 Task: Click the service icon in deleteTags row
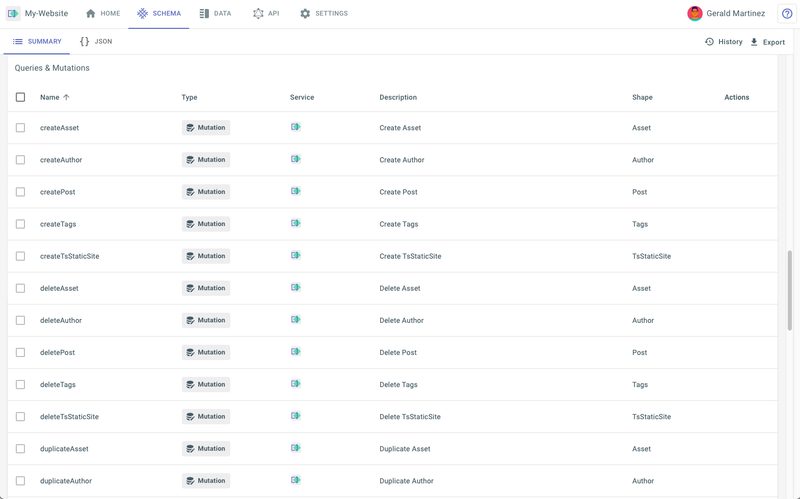click(295, 384)
